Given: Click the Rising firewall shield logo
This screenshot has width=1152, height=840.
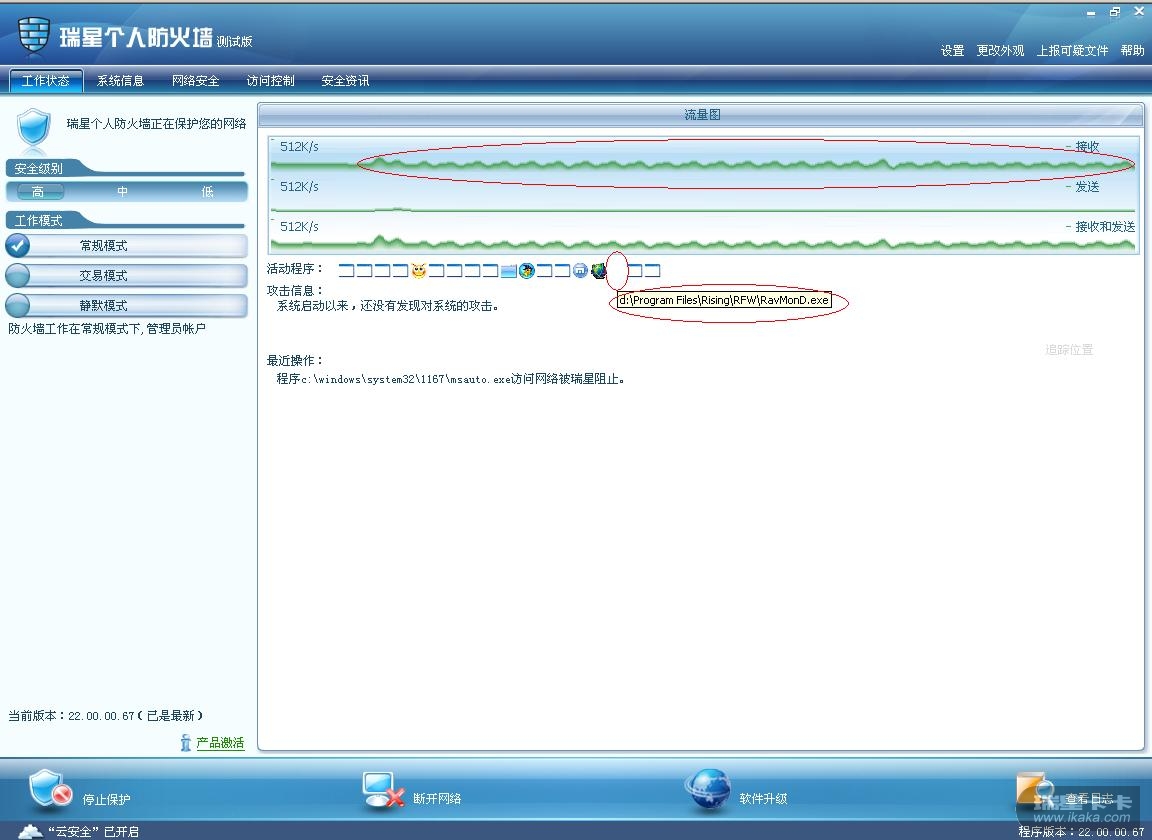Looking at the screenshot, I should click(x=34, y=35).
